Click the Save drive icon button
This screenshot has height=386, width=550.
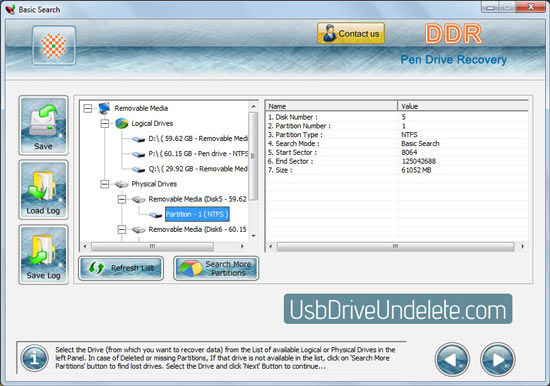(x=43, y=125)
